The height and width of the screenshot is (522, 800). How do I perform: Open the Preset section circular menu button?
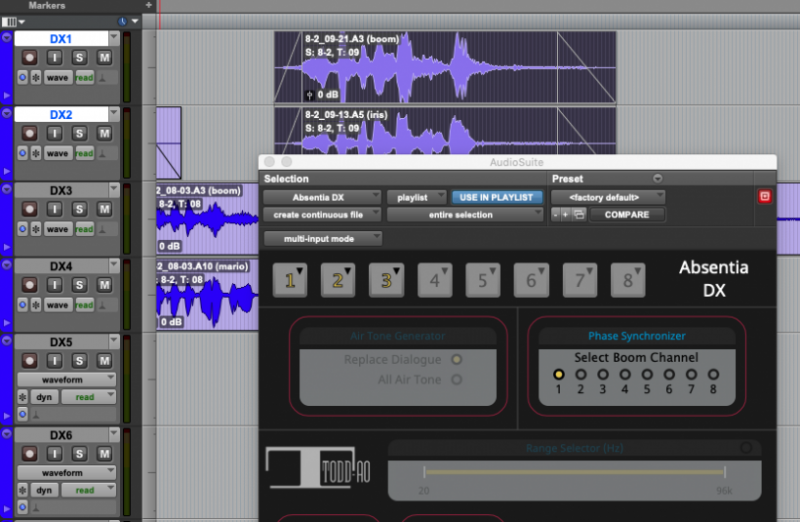[x=658, y=178]
